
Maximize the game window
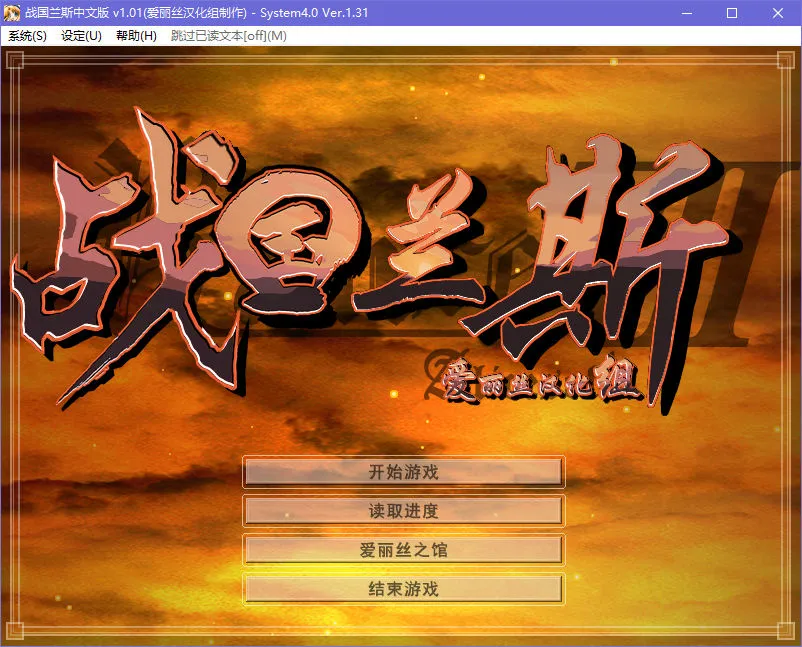[x=732, y=13]
